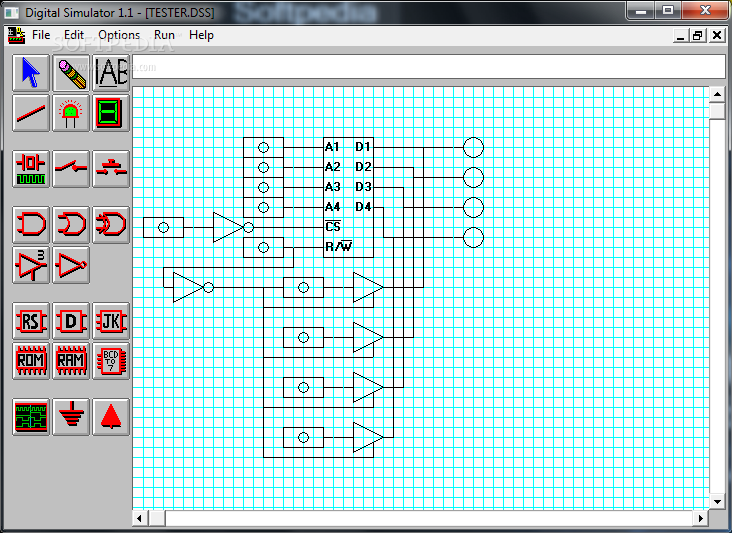Select the RAM chip component
Screen dimensions: 732x533
tap(71, 361)
